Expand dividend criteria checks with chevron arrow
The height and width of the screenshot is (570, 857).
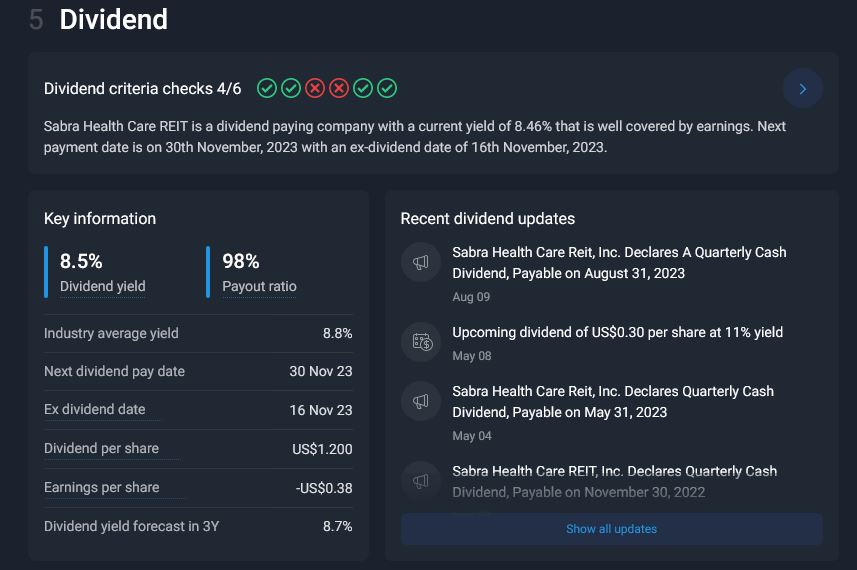[x=802, y=89]
